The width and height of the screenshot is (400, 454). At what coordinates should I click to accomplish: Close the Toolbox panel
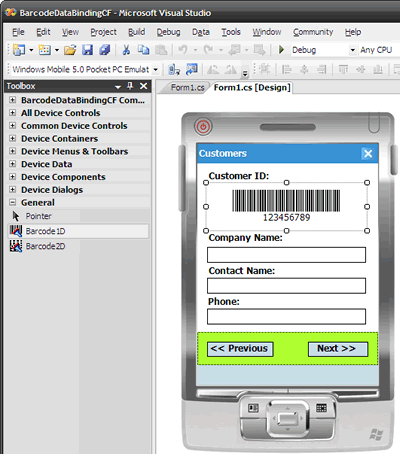click(144, 86)
